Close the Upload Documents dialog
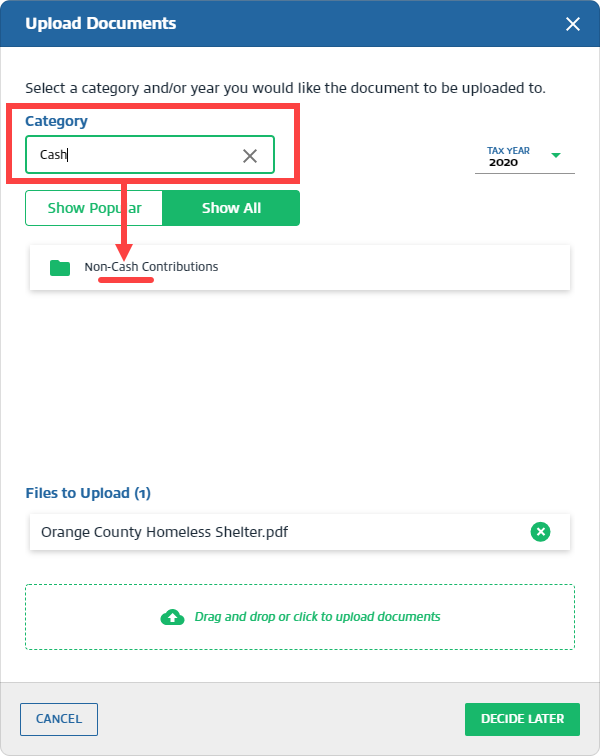The width and height of the screenshot is (600, 756). pyautogui.click(x=573, y=24)
